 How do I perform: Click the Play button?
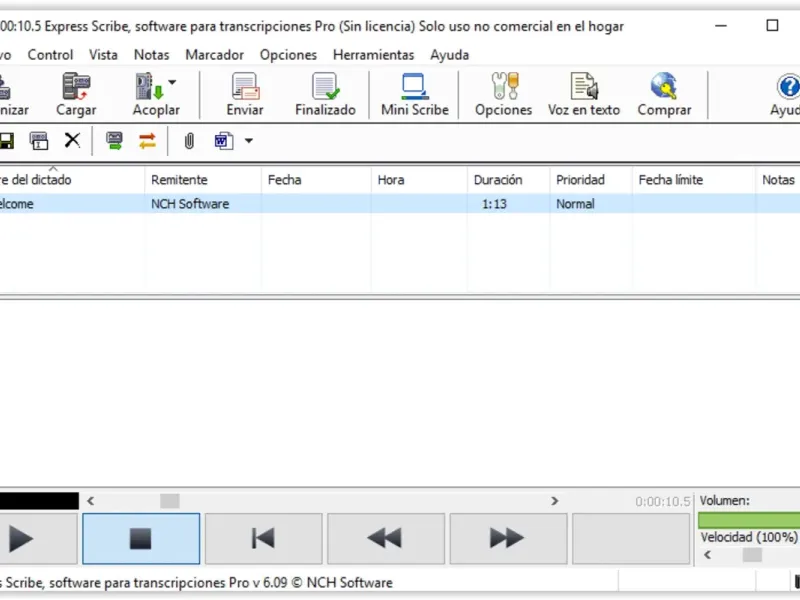(x=39, y=539)
